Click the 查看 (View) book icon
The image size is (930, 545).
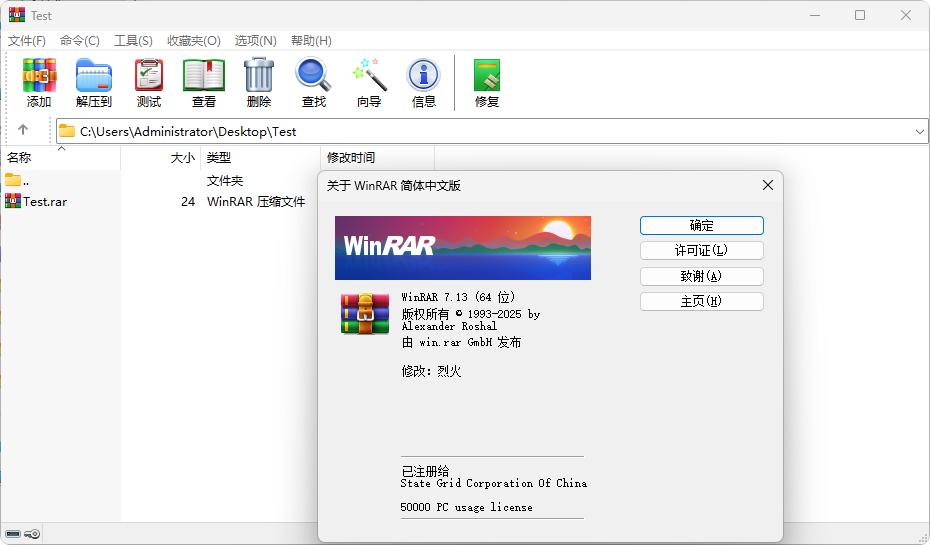click(203, 75)
